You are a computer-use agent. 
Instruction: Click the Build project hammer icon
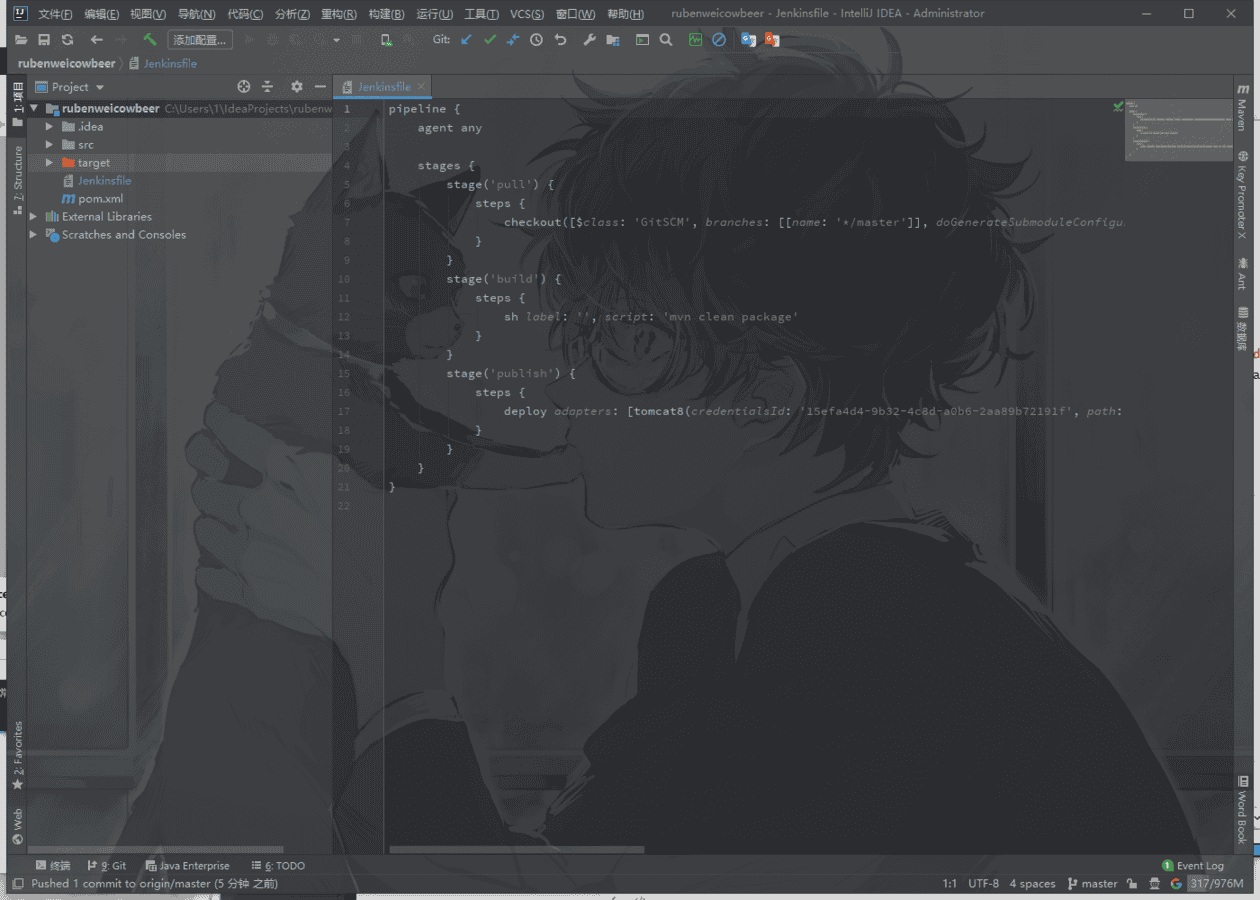[x=149, y=40]
